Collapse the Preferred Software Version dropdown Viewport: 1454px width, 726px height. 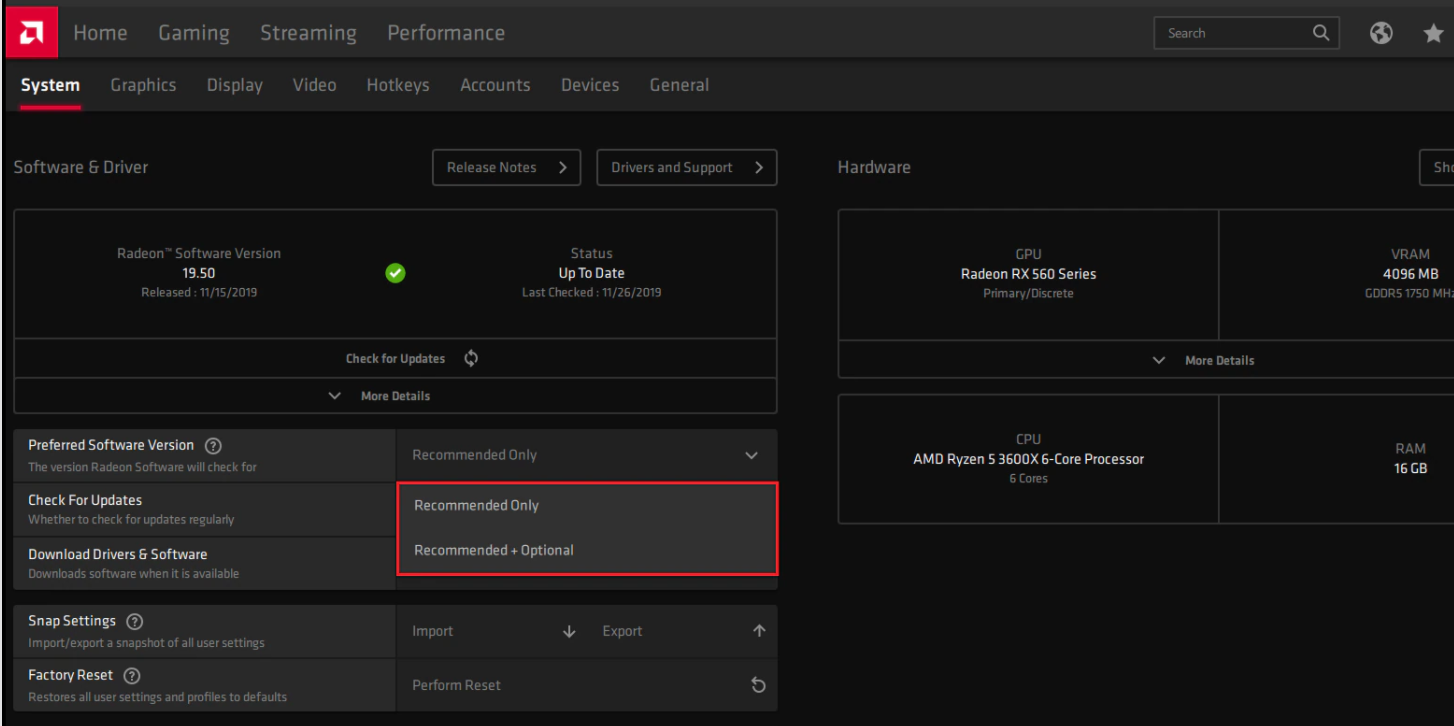tap(751, 455)
